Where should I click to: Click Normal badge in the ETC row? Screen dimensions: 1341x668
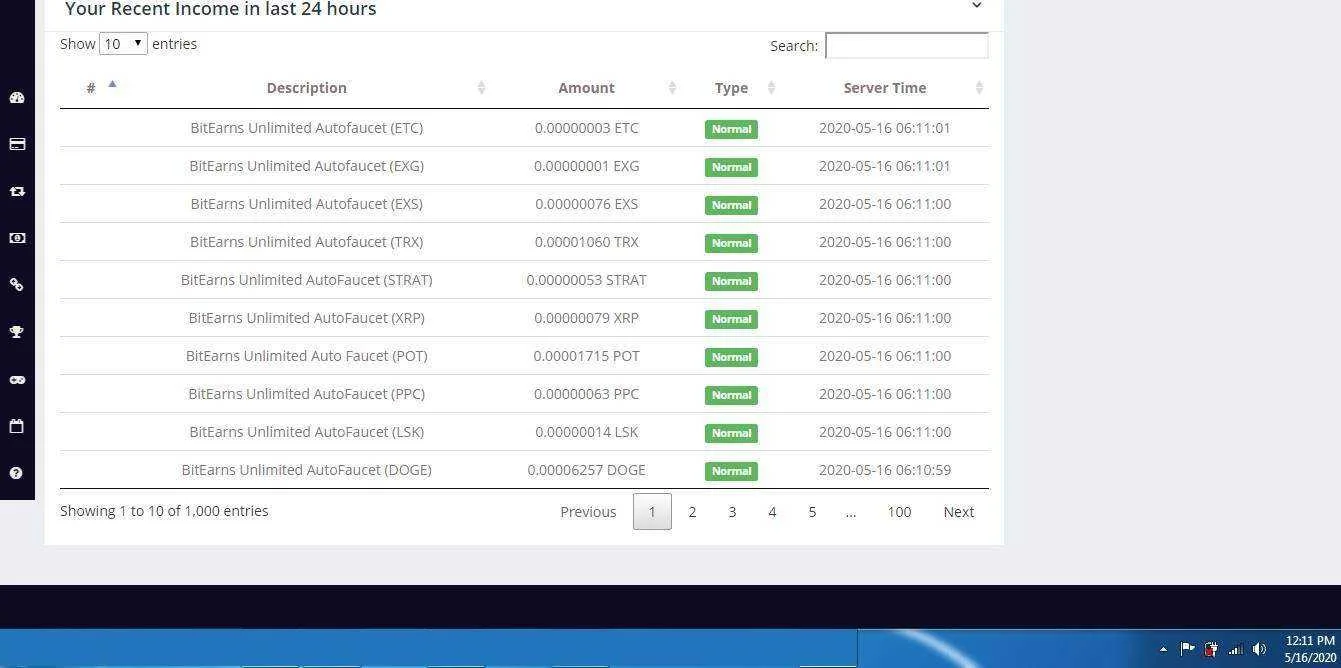click(731, 129)
